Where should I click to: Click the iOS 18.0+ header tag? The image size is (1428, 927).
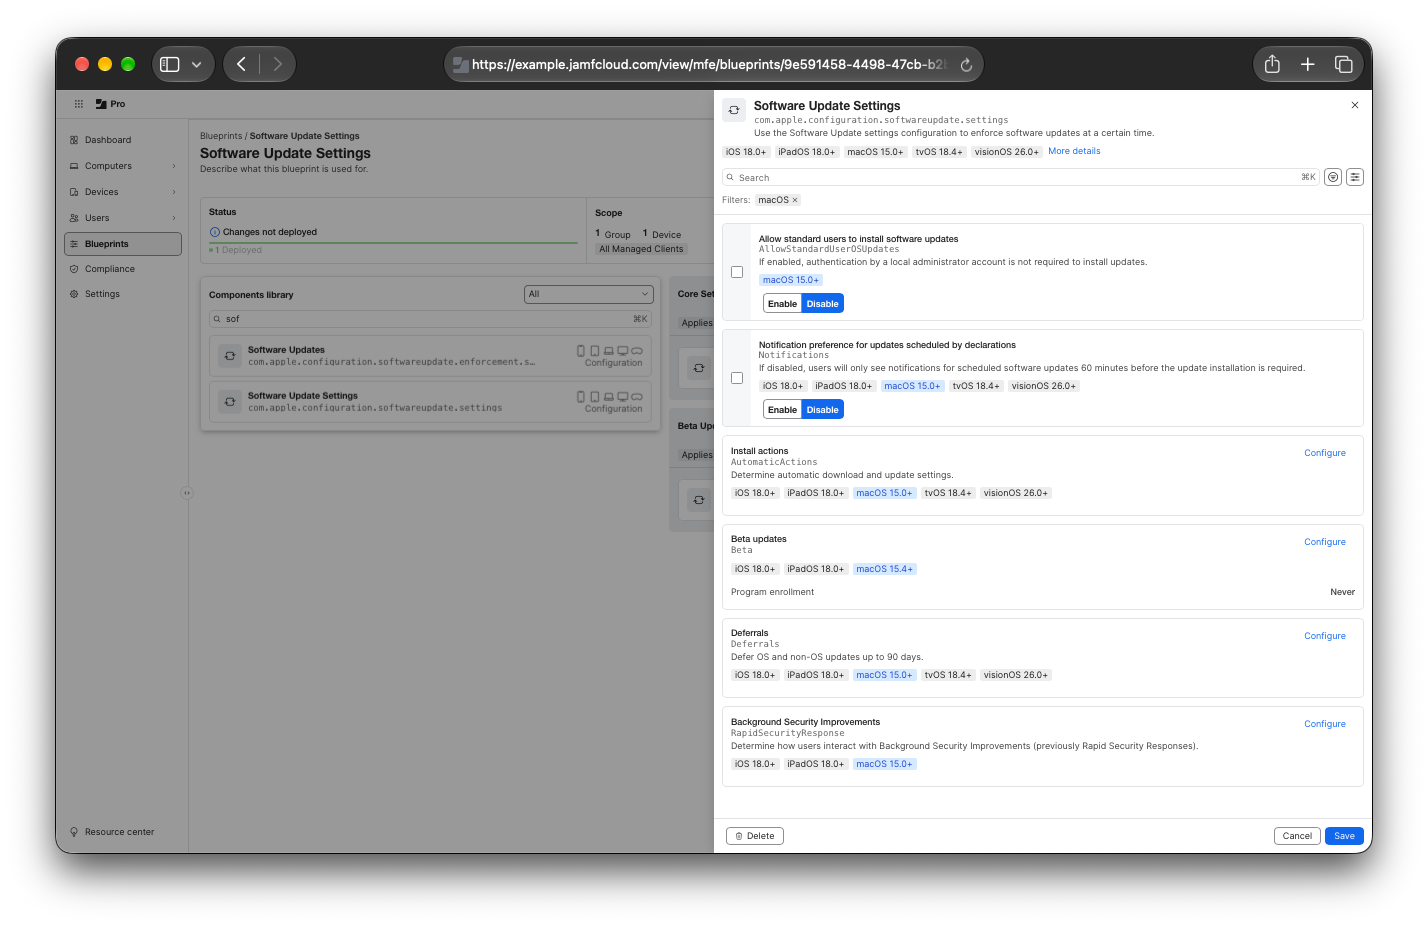coord(746,152)
